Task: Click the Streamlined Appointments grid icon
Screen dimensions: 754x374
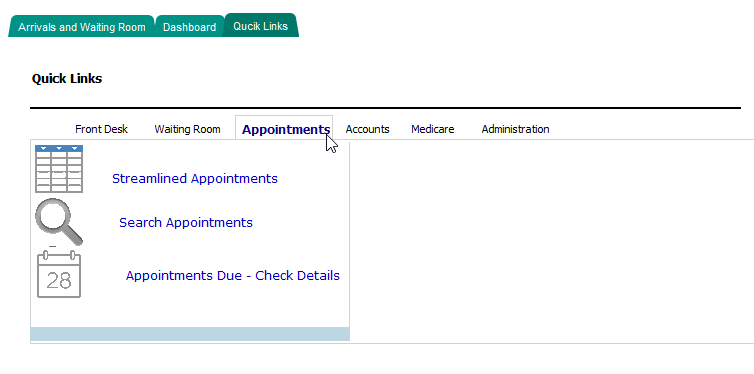Action: [x=59, y=169]
